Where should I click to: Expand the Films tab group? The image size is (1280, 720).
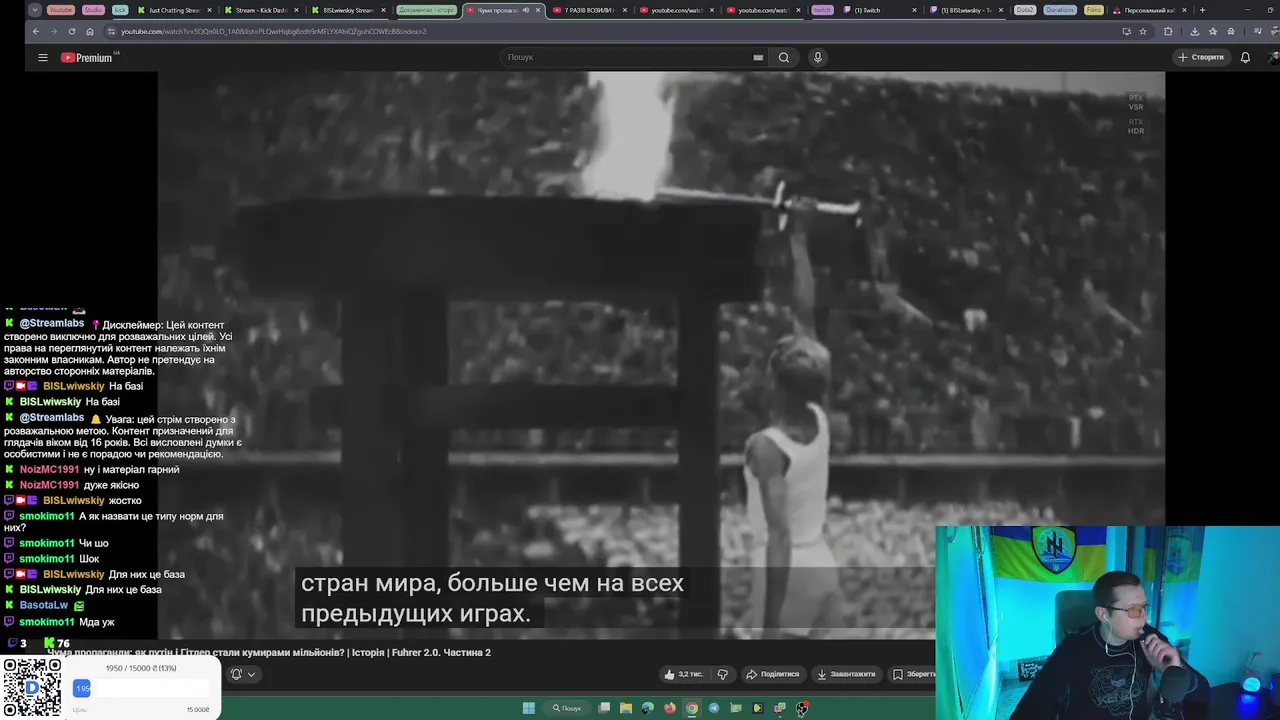1093,10
